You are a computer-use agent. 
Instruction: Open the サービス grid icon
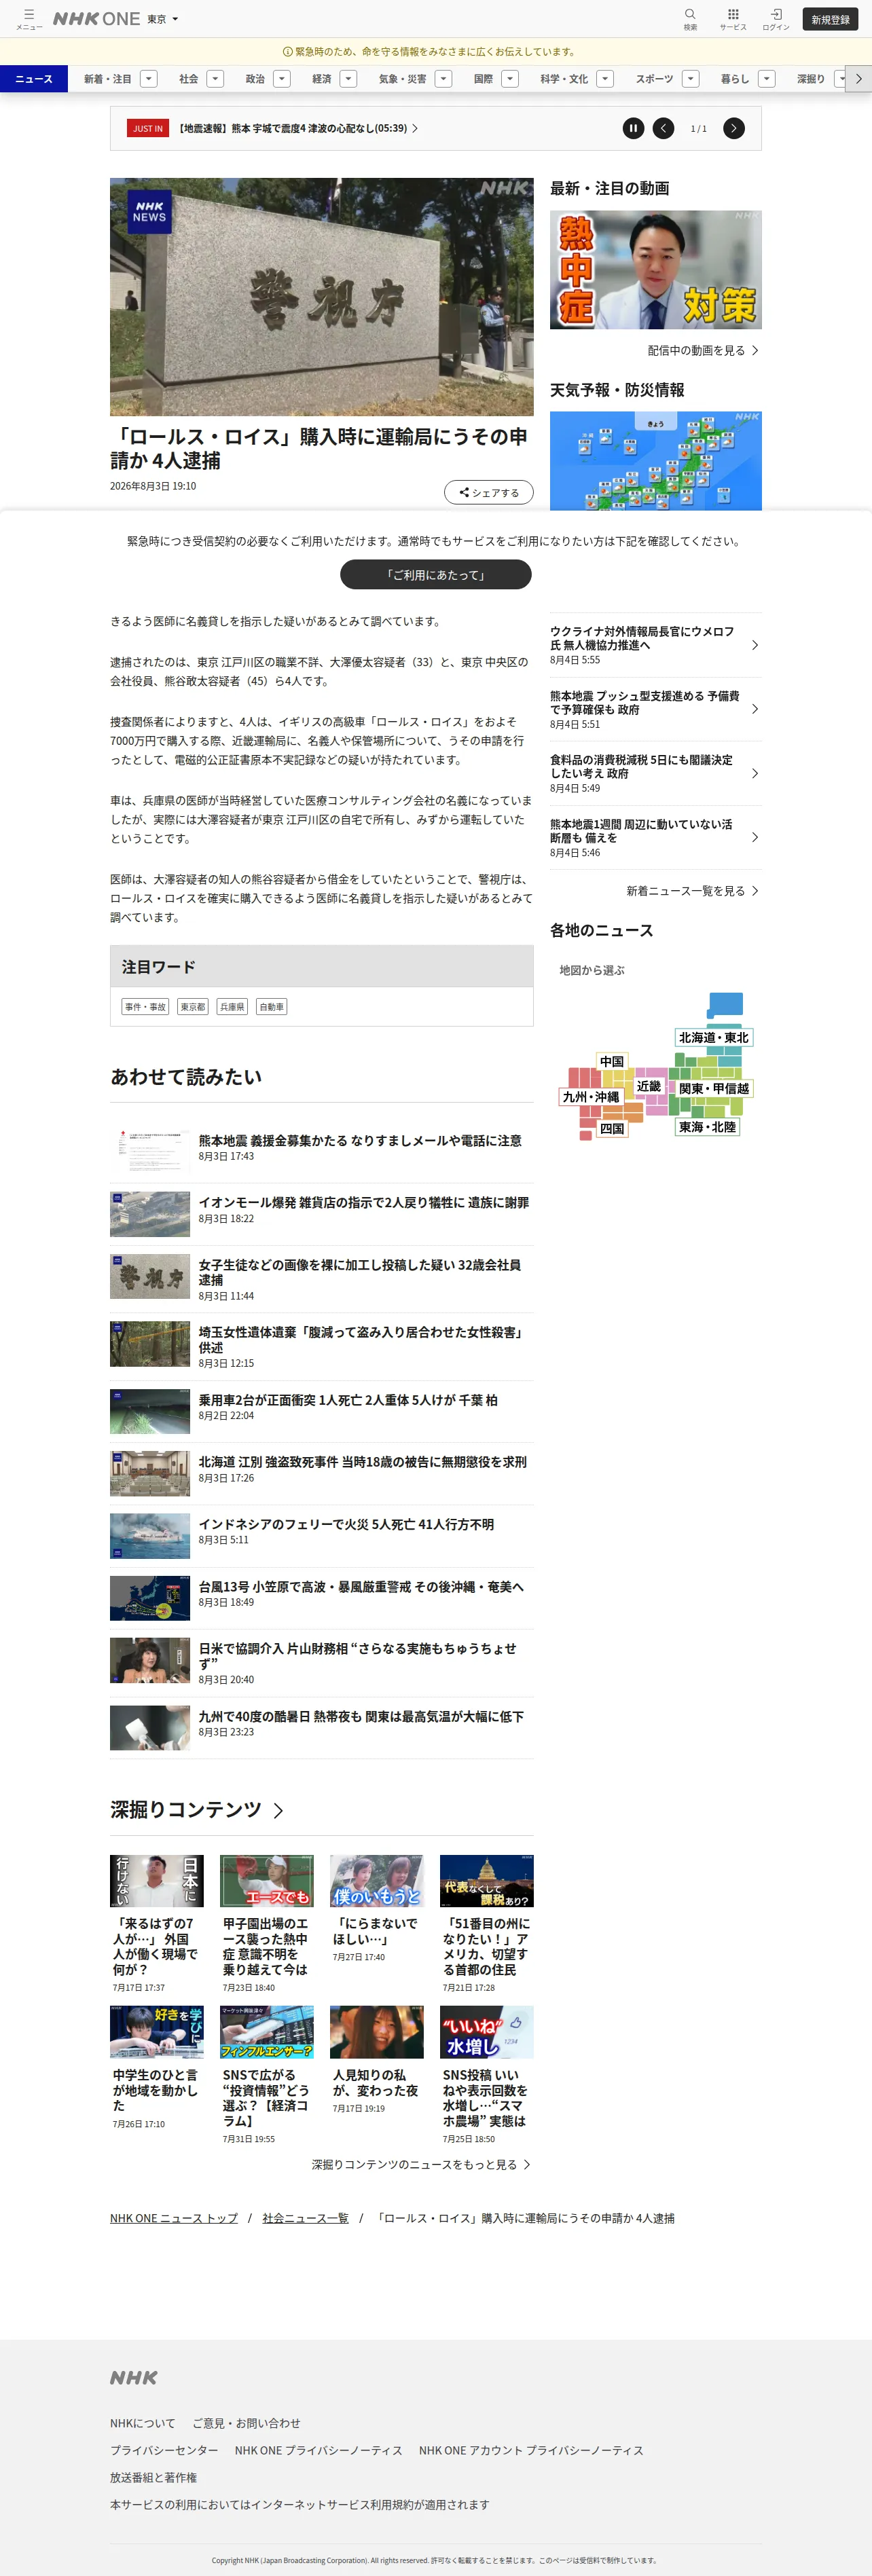(733, 18)
